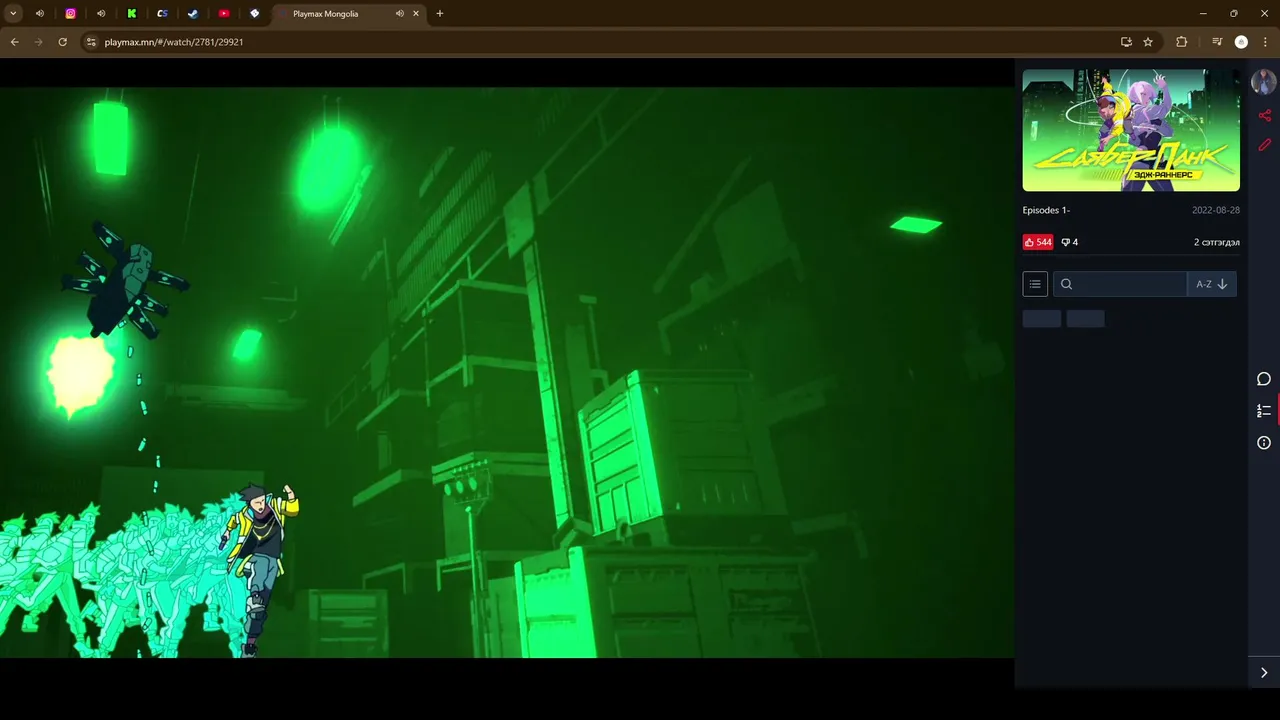Reload the current page
This screenshot has height=720, width=1280.
pos(62,42)
